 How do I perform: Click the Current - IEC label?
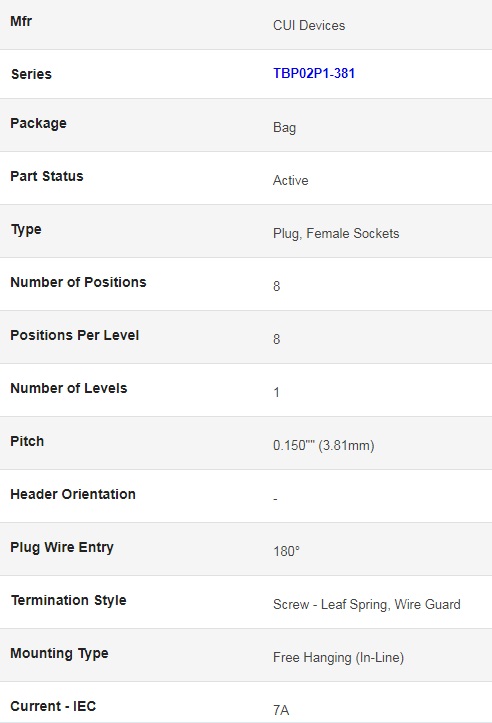point(53,706)
